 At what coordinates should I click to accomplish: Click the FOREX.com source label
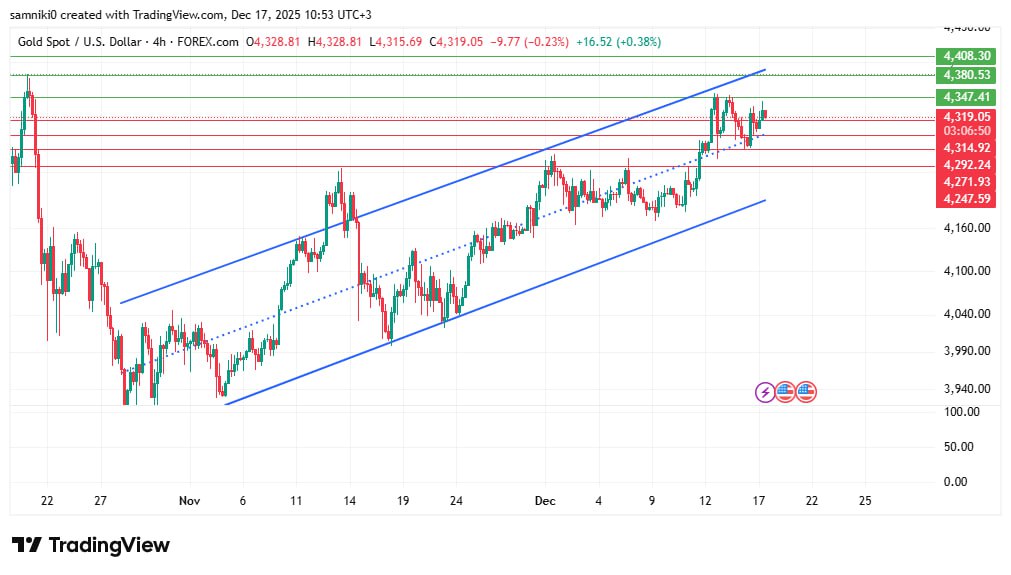(208, 42)
